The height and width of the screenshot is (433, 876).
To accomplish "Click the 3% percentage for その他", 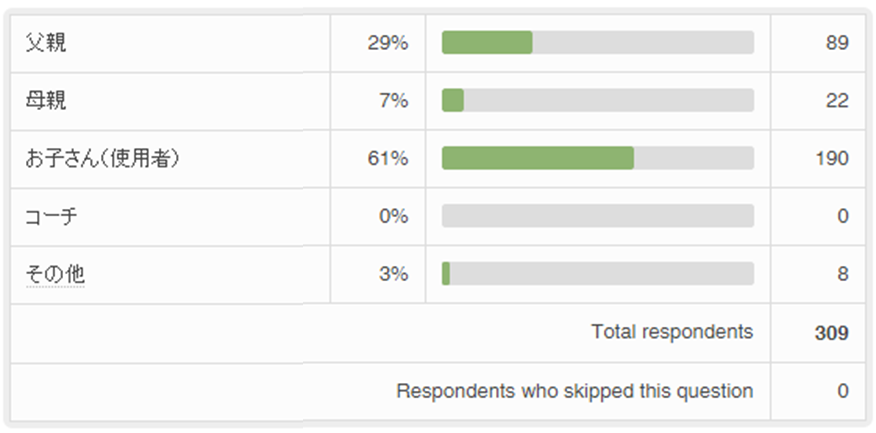I will pos(392,274).
